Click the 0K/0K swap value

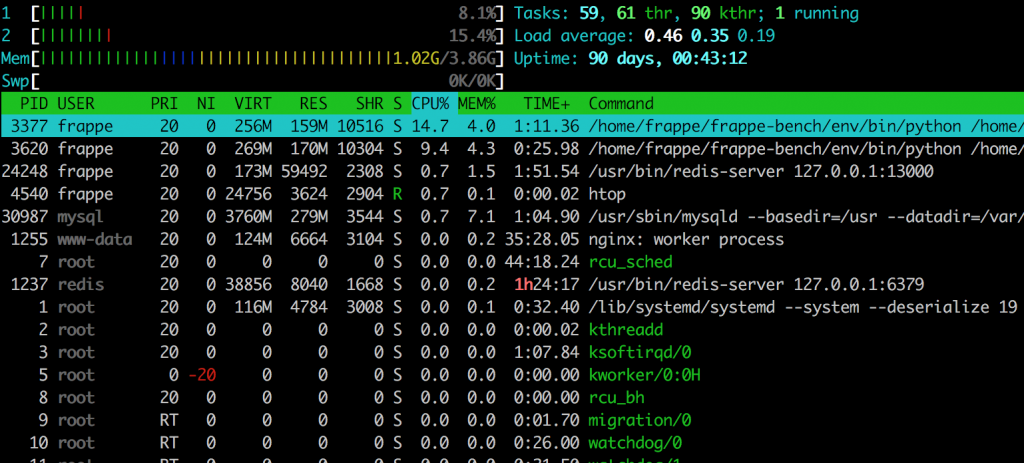(x=472, y=82)
